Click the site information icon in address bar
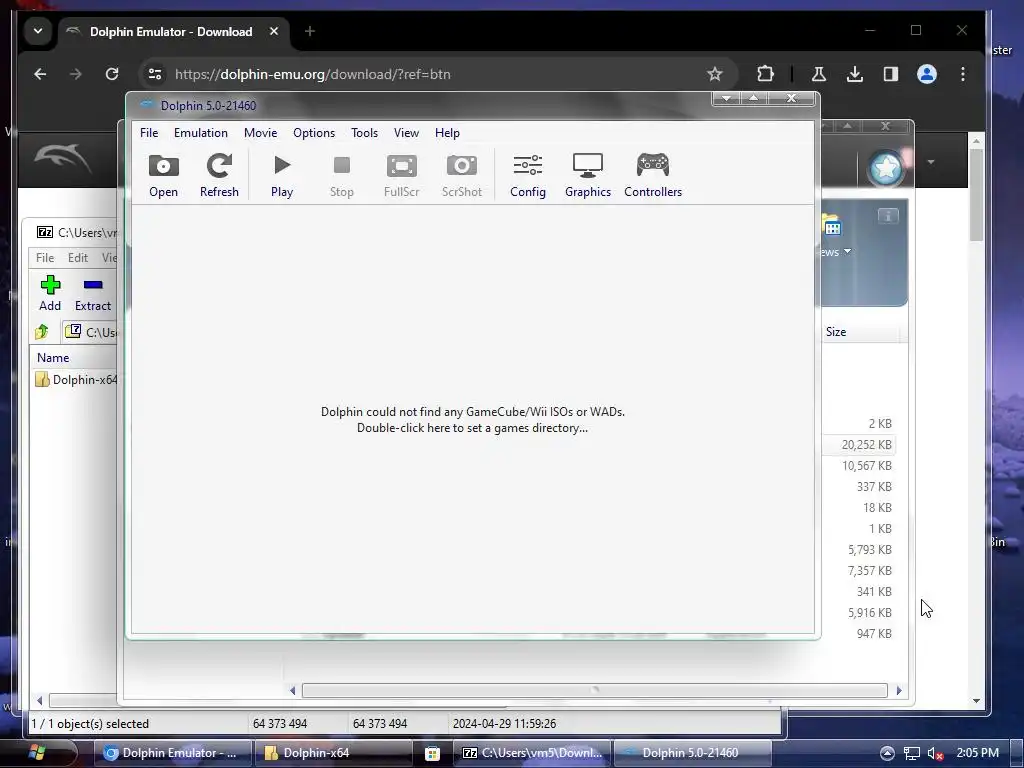This screenshot has height=768, width=1024. (155, 74)
